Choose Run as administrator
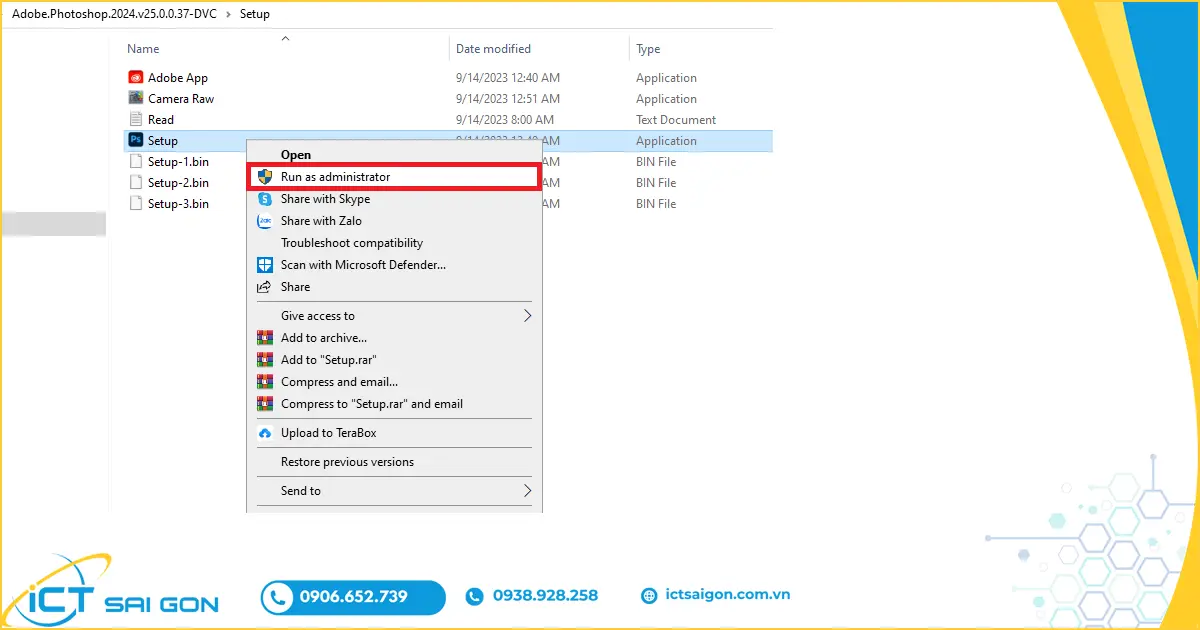 pyautogui.click(x=335, y=177)
